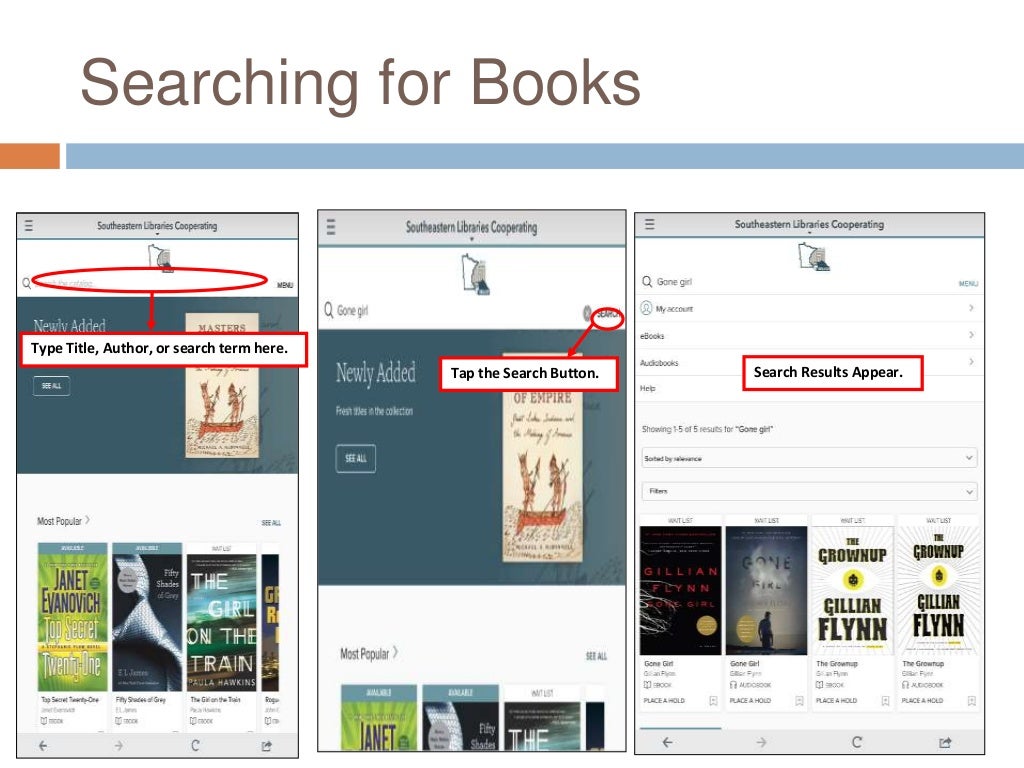
Task: Bookmark the Gone Girl audiobook result
Action: (799, 701)
